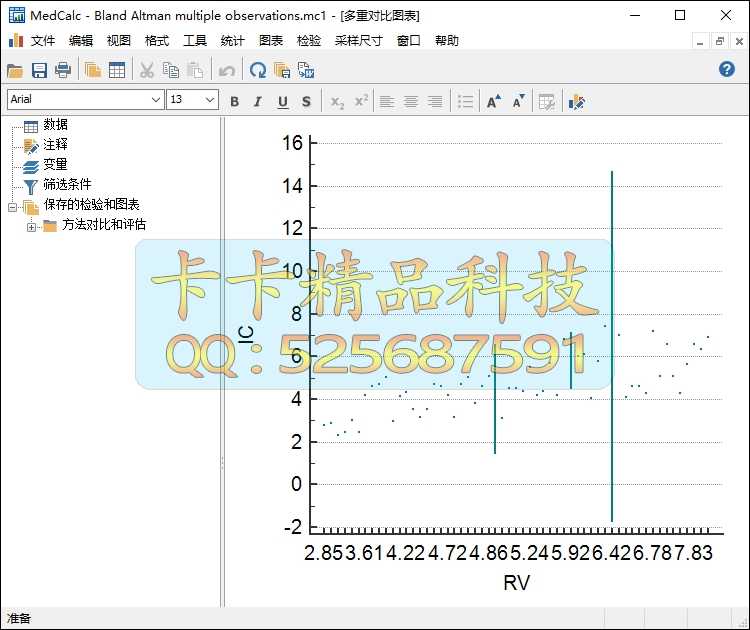The height and width of the screenshot is (630, 750).
Task: Open the 帮助 menu
Action: click(447, 41)
